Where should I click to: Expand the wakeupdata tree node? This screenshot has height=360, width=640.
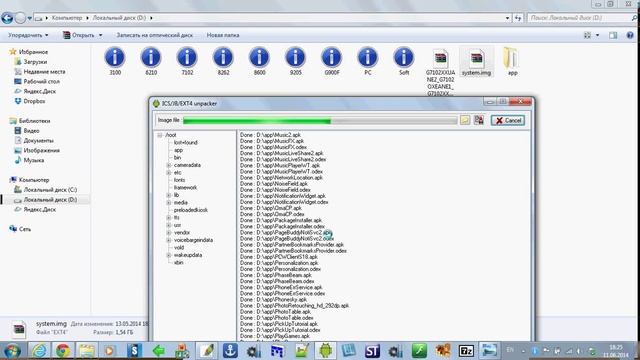click(x=169, y=255)
